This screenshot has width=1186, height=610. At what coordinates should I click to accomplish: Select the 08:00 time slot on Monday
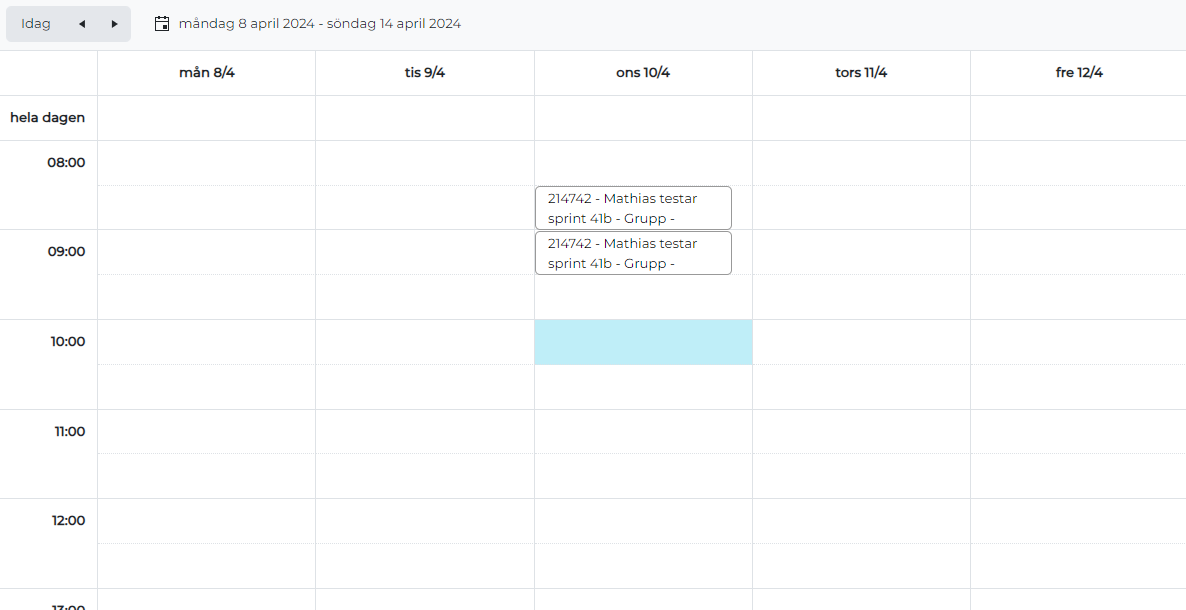(x=207, y=163)
